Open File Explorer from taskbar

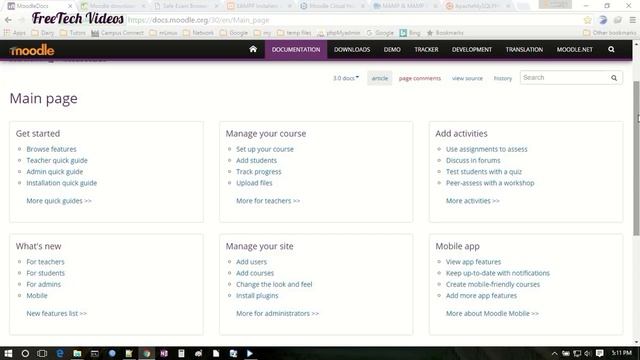point(77,353)
